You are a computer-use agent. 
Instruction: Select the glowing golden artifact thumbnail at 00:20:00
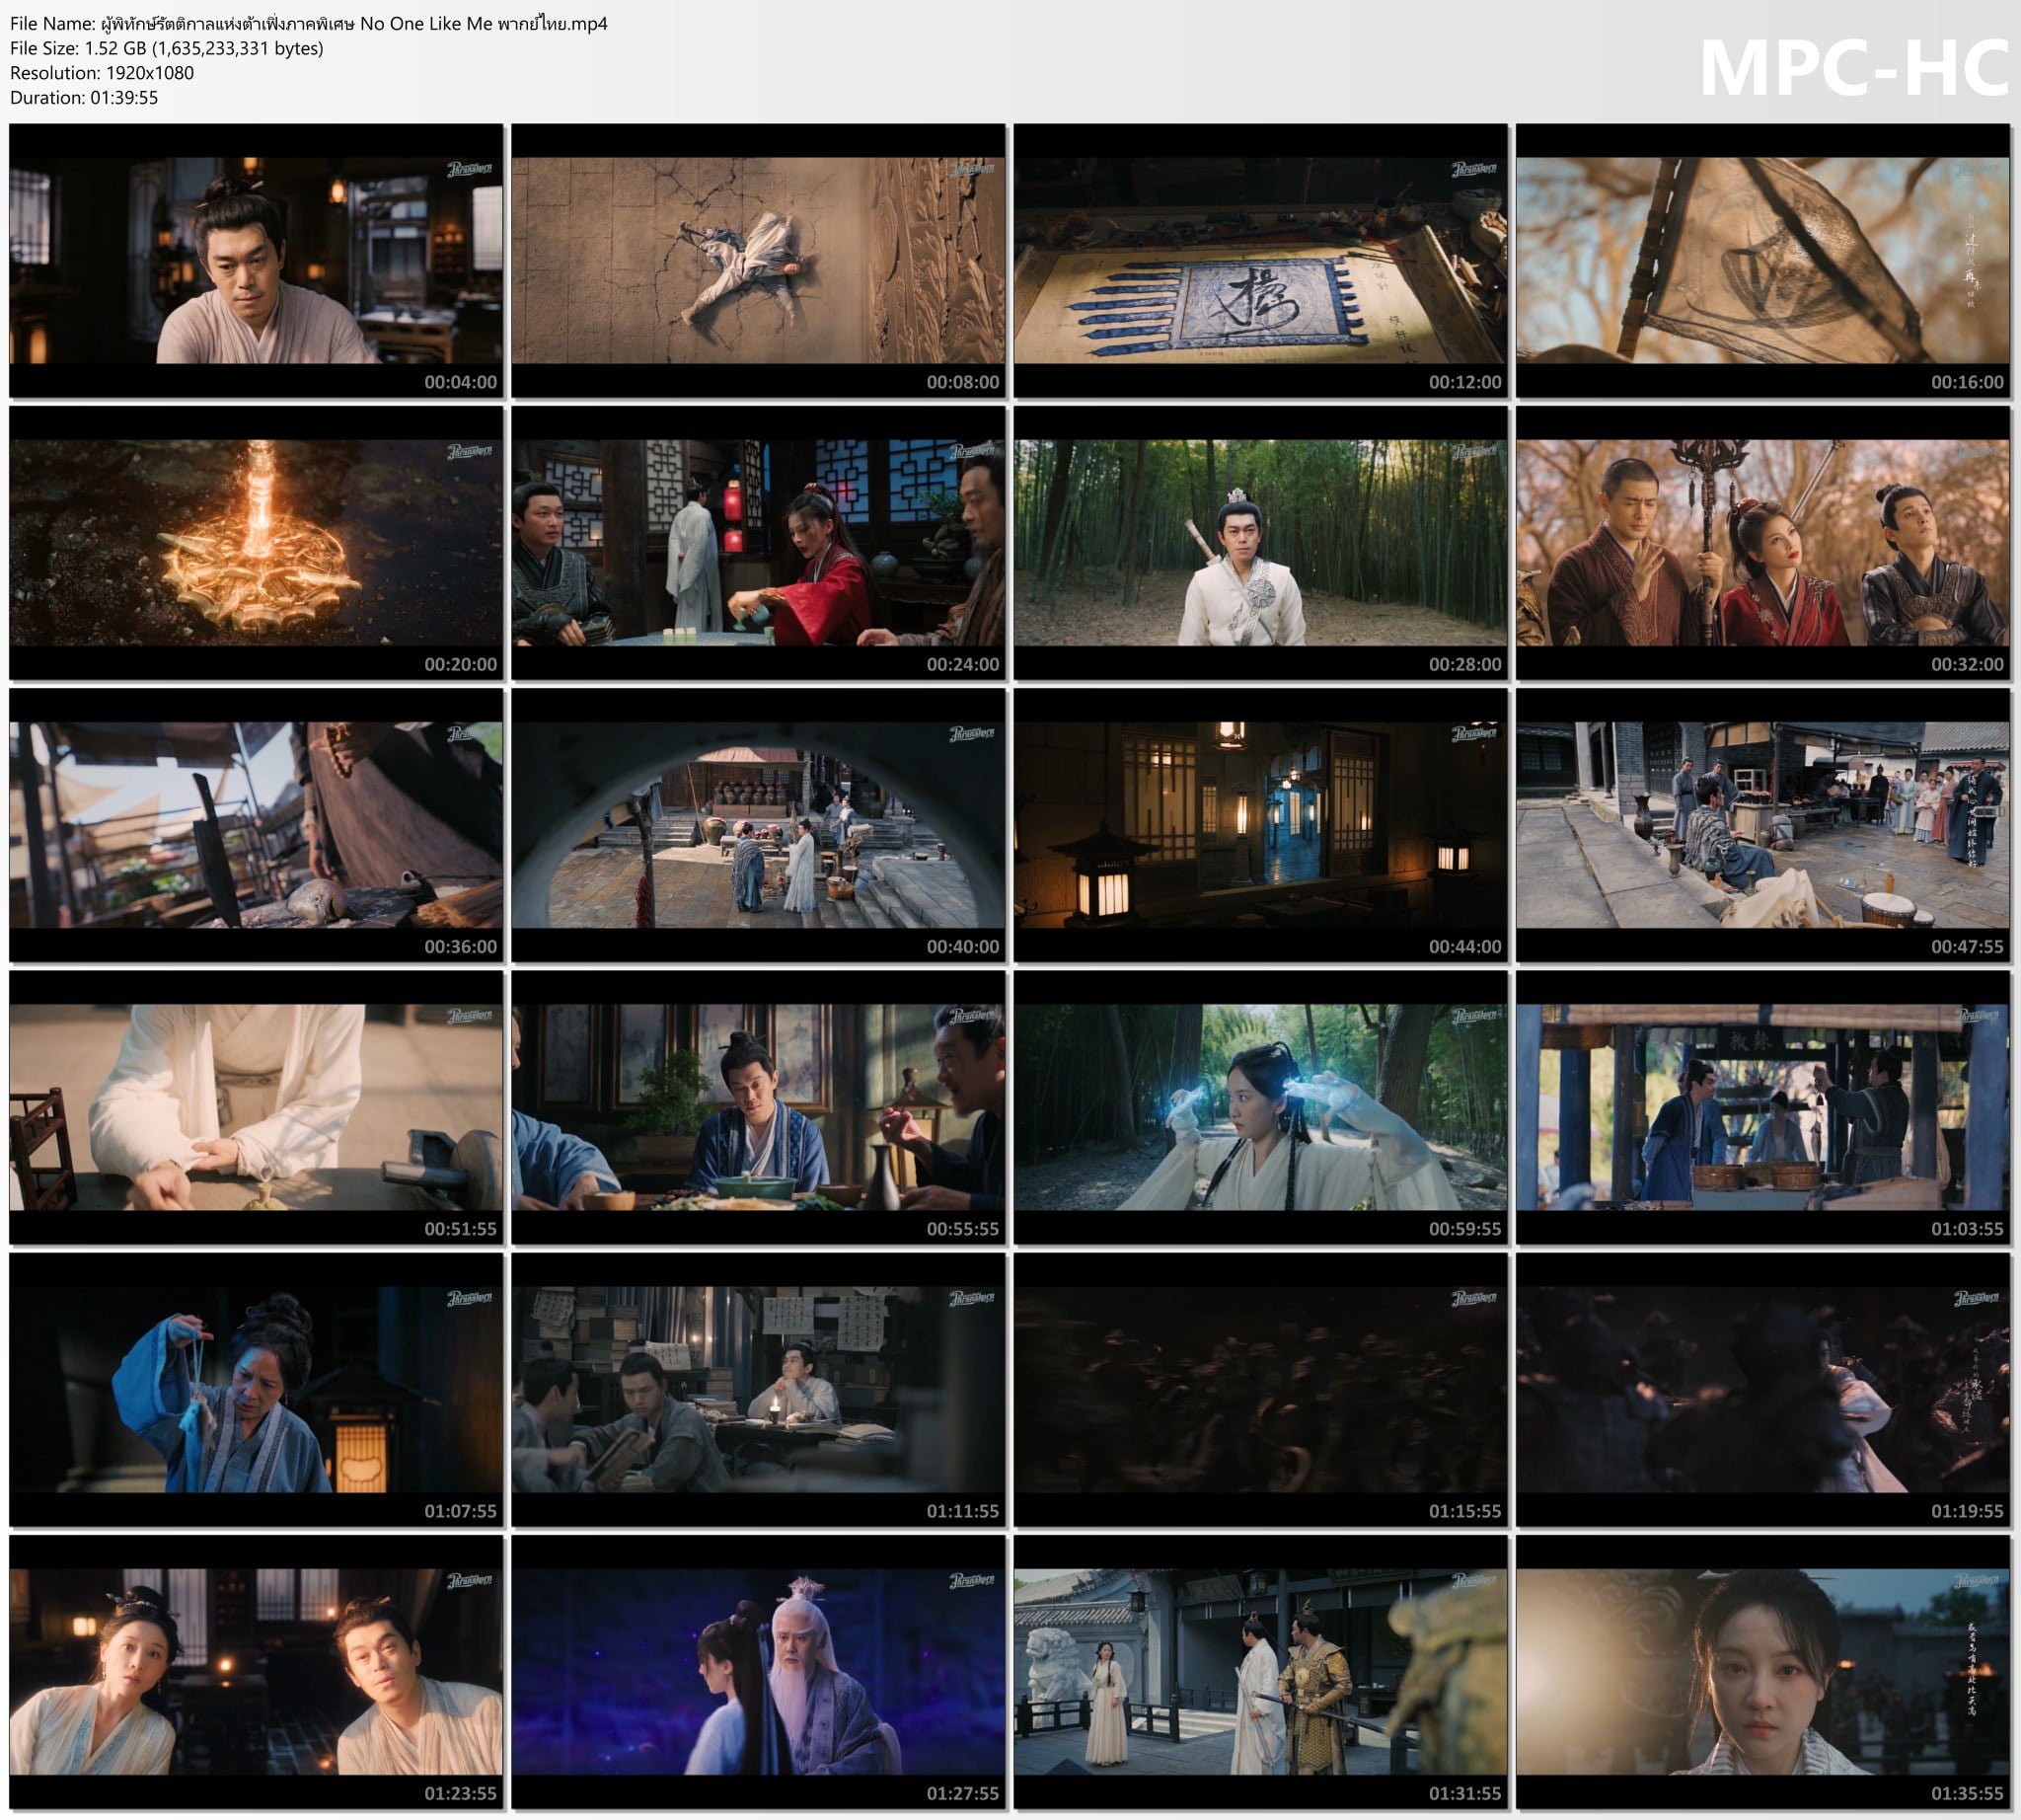[256, 542]
